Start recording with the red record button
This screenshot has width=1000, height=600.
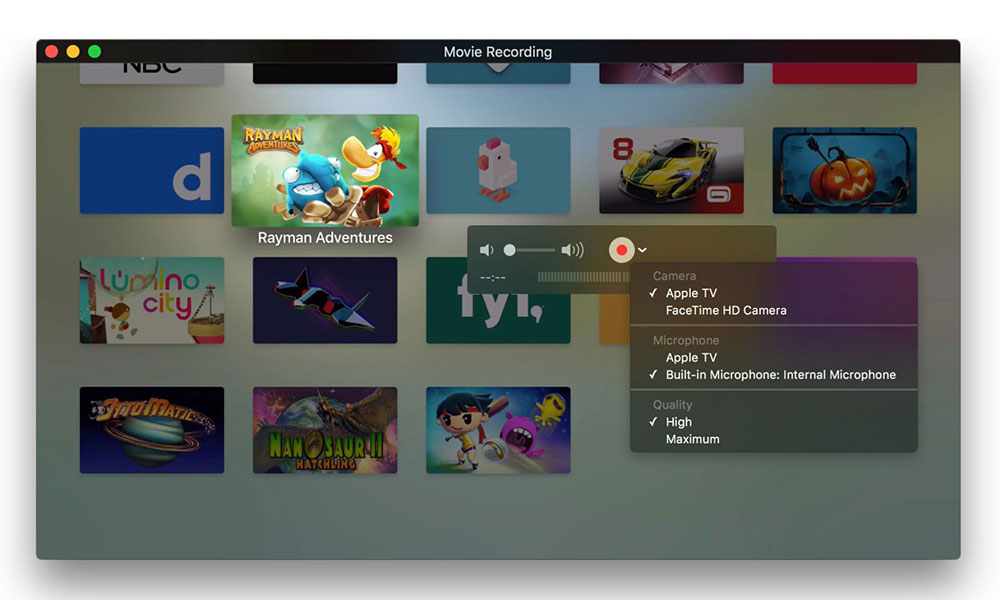[x=621, y=250]
